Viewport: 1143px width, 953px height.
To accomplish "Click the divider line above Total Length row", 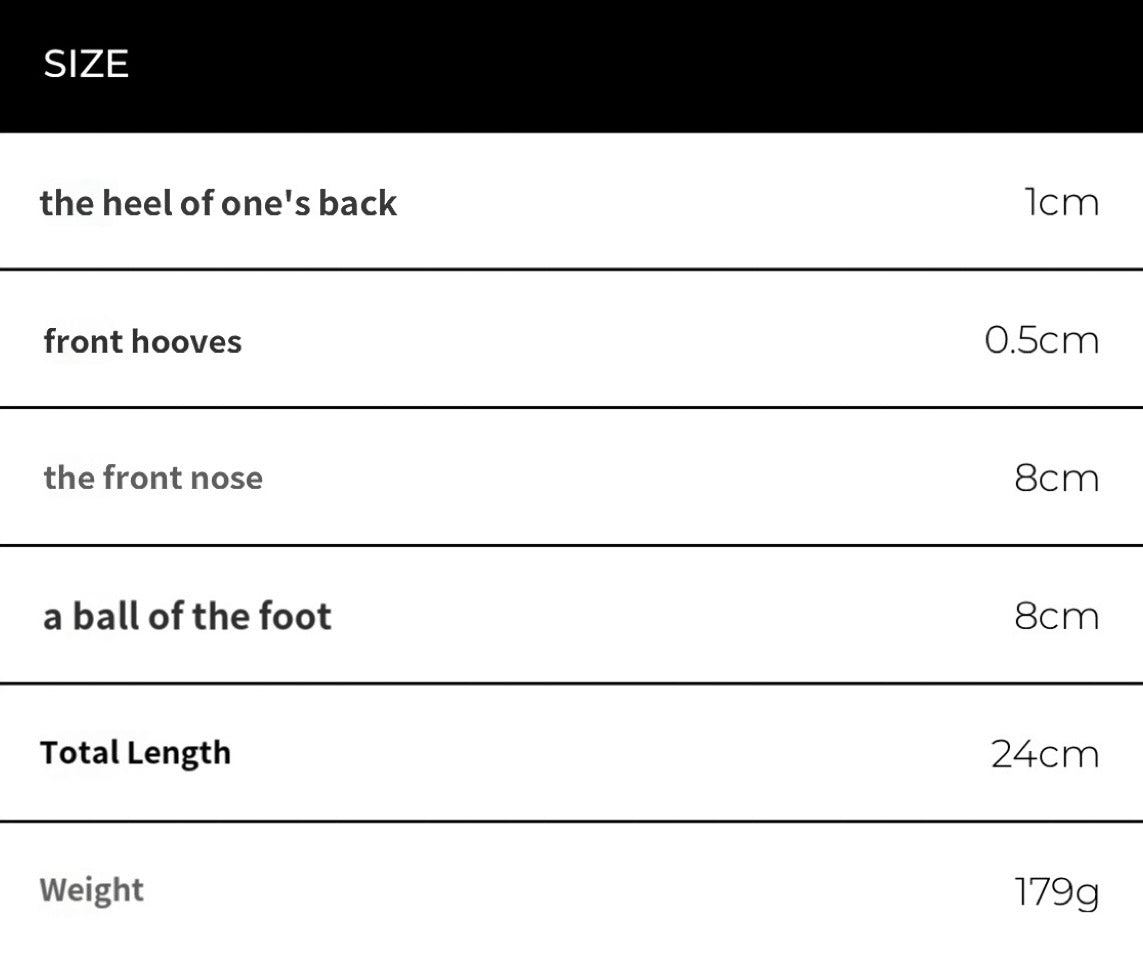I will tap(572, 684).
